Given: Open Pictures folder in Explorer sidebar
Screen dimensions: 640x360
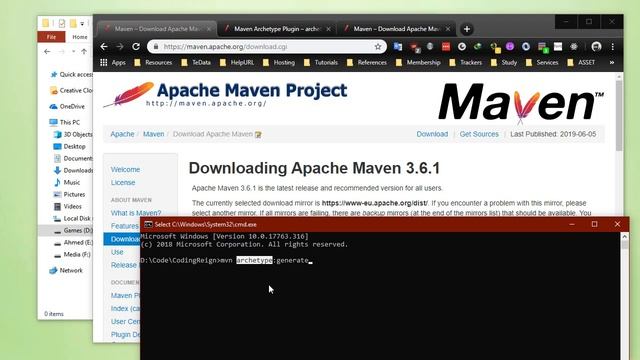Looking at the screenshot, I should (69, 194).
